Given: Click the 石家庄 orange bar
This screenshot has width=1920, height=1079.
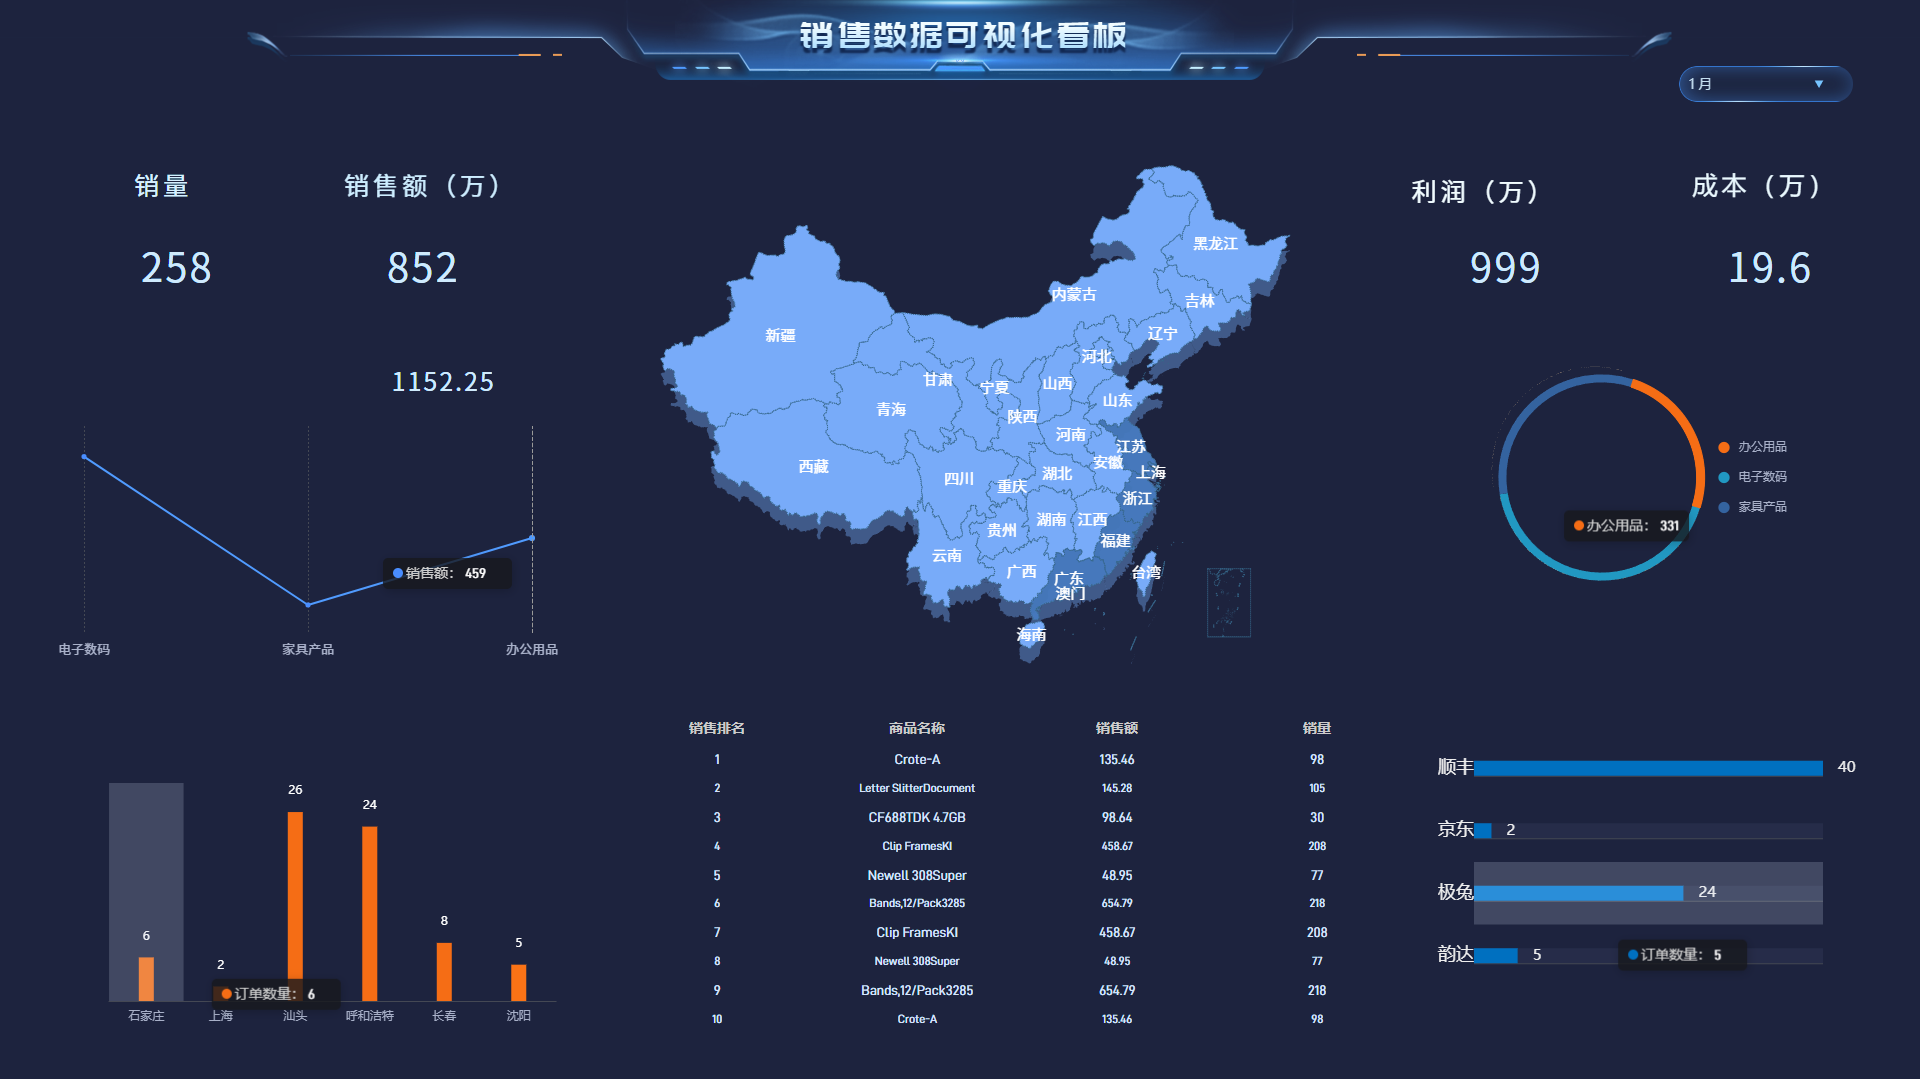Looking at the screenshot, I should point(146,979).
